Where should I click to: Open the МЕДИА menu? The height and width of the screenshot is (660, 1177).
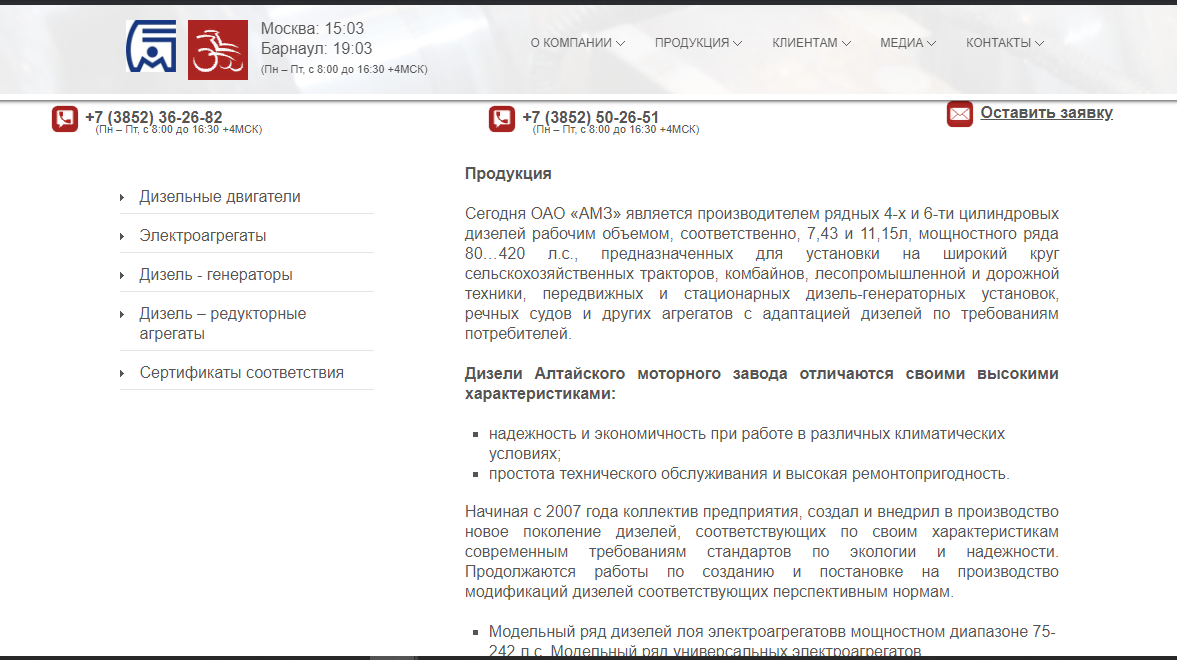pos(908,43)
